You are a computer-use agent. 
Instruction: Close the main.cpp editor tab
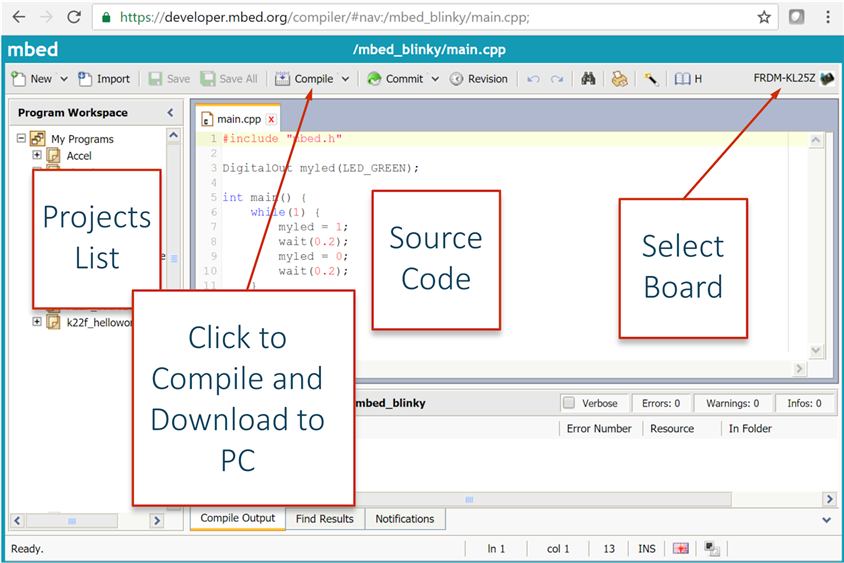point(271,119)
